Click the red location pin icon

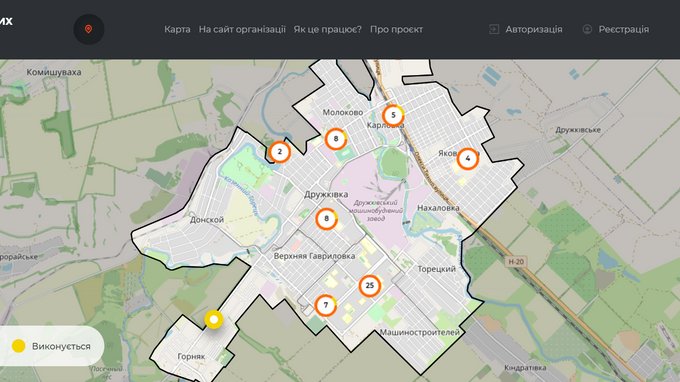coord(88,29)
